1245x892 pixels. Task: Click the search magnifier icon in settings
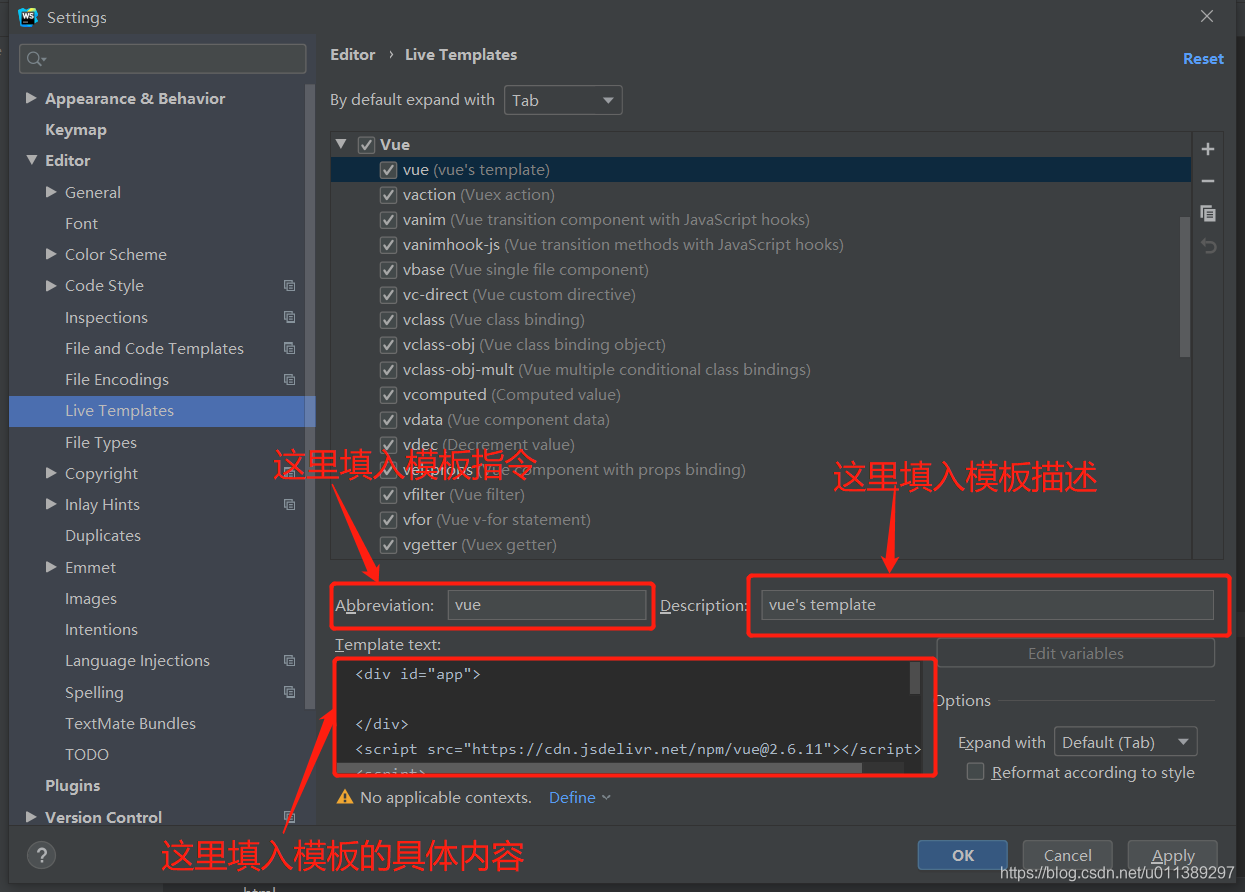36,59
